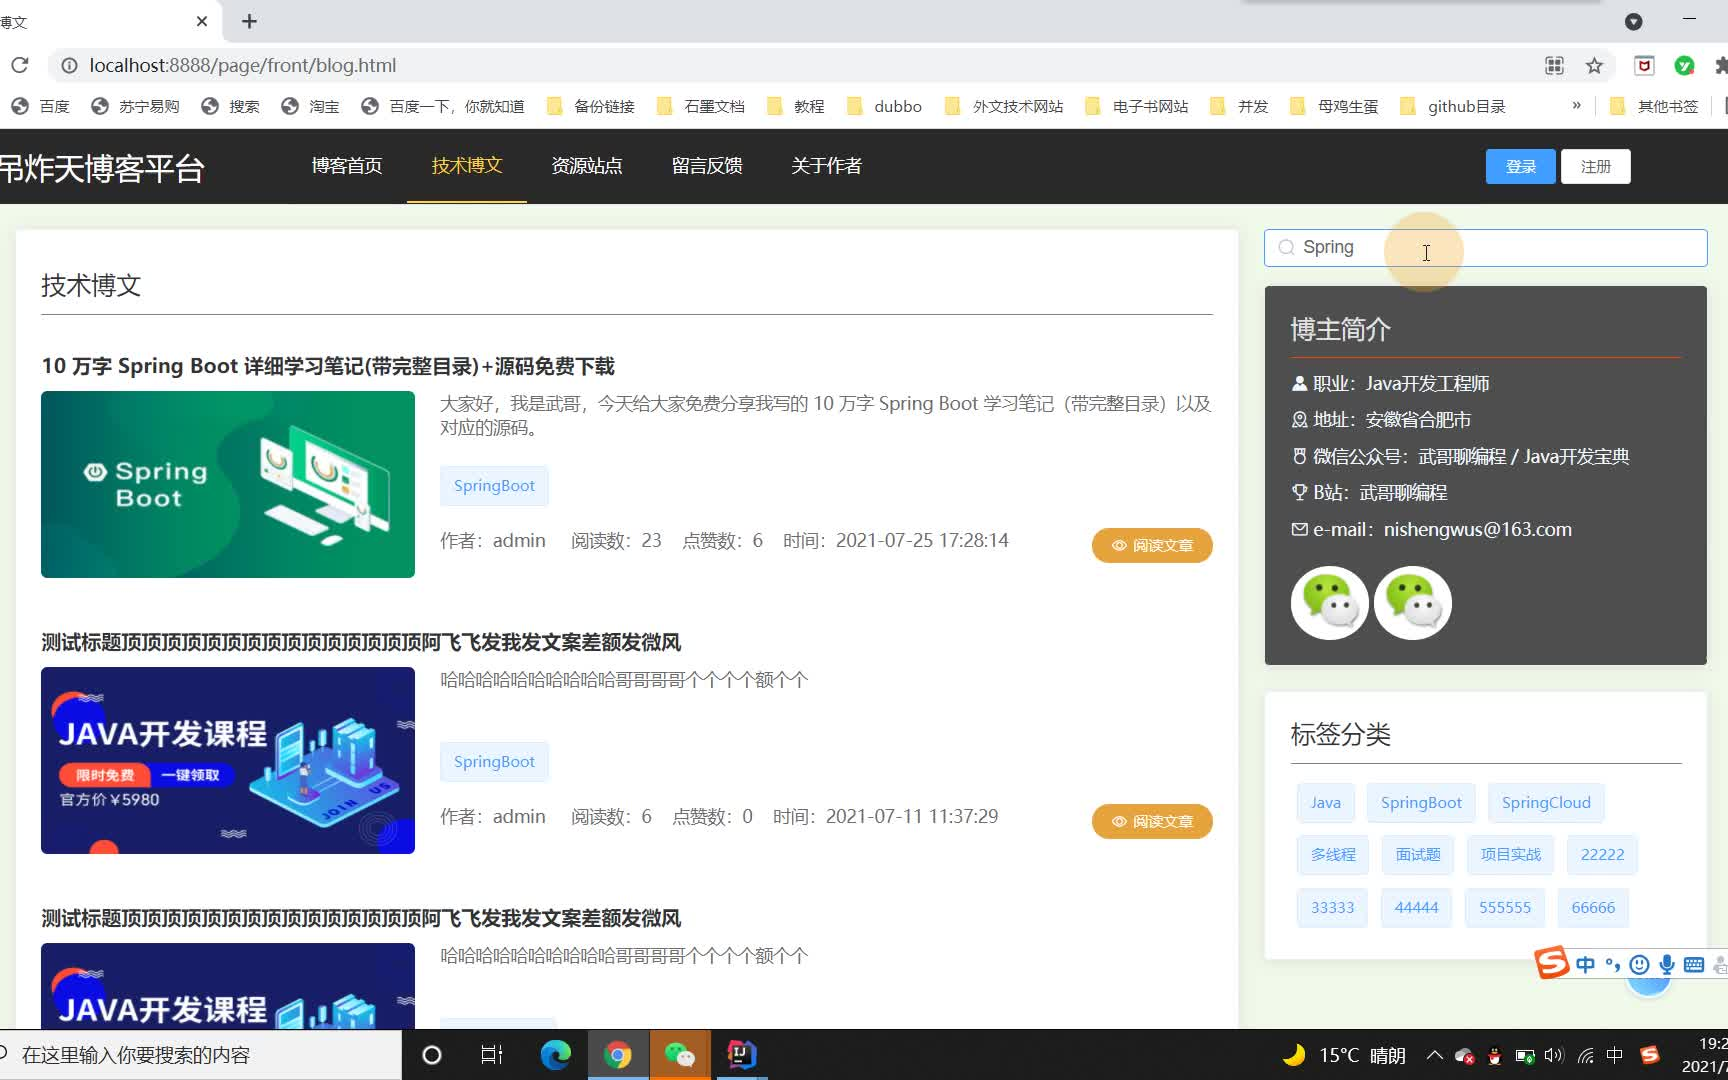Click the green Spring Boot thumbnail image
Viewport: 1728px width, 1080px height.
tap(228, 484)
